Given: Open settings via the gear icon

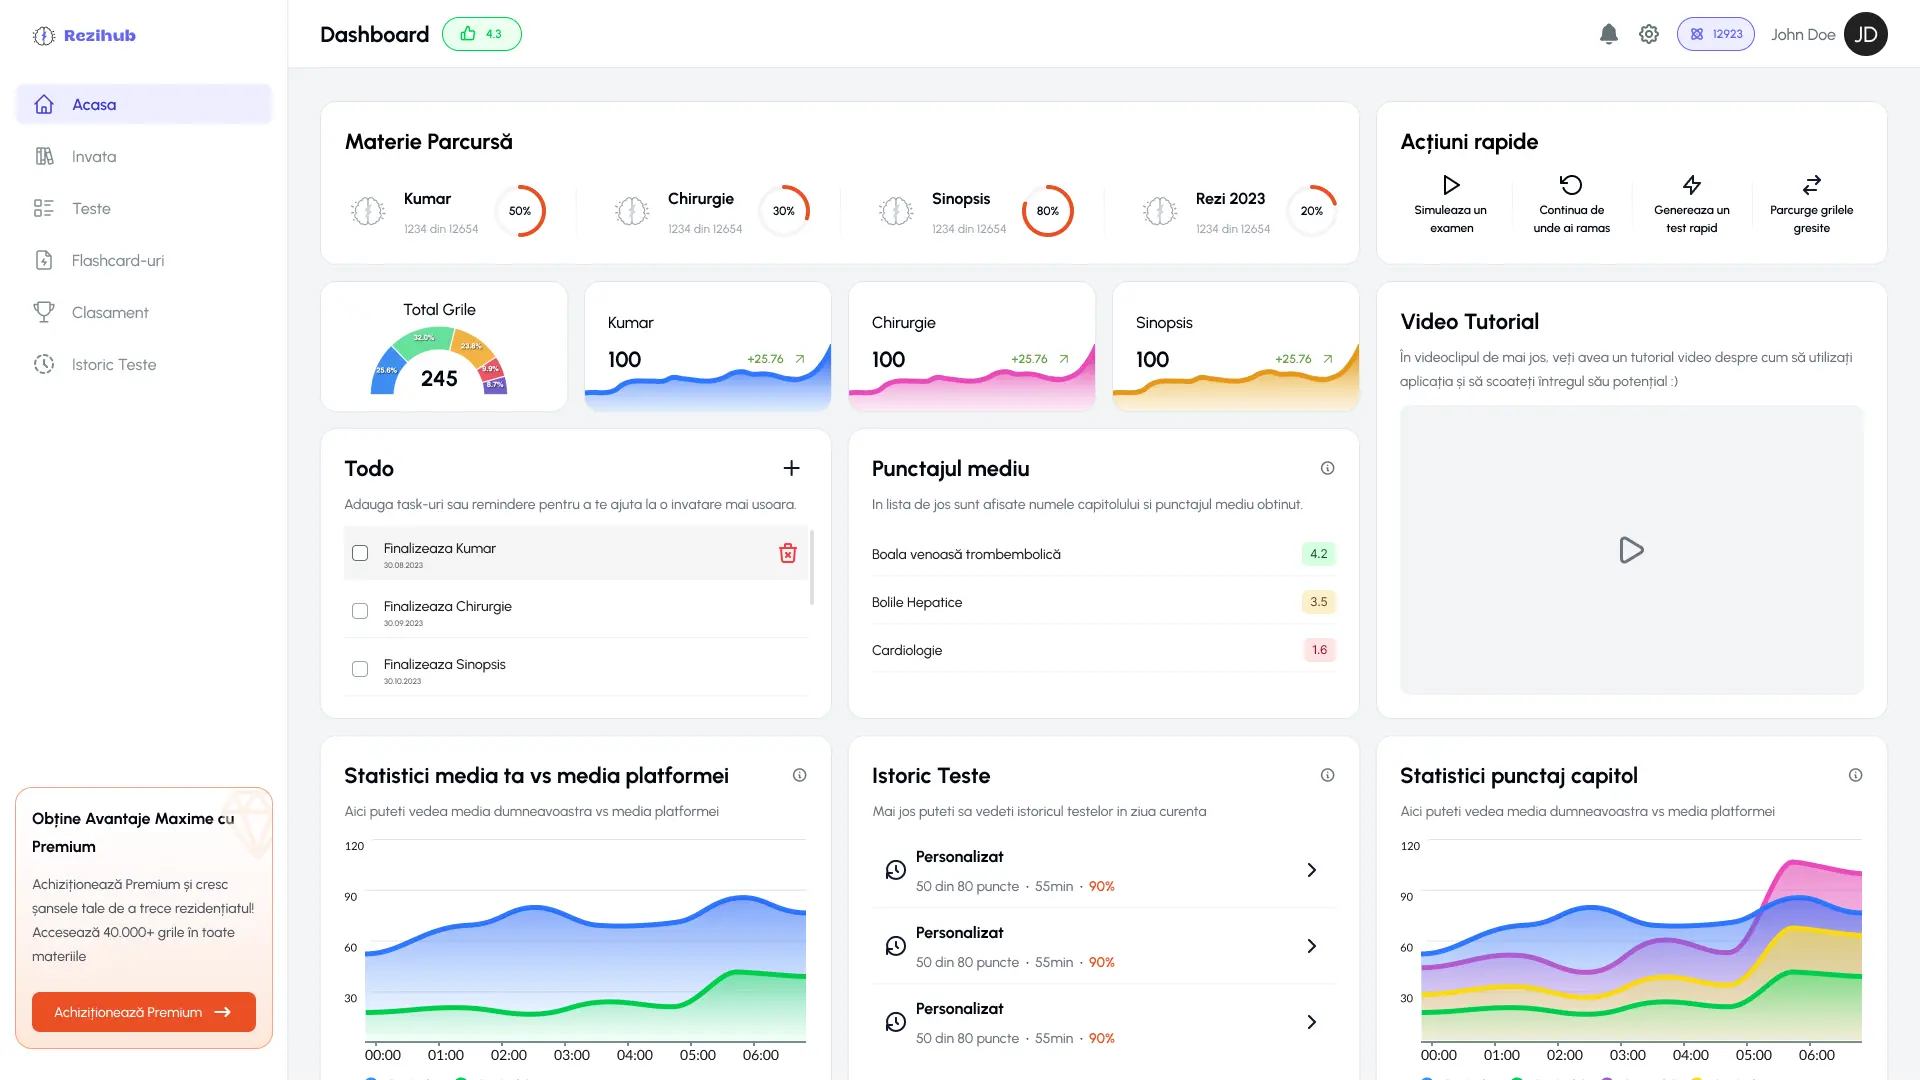Looking at the screenshot, I should pyautogui.click(x=1649, y=34).
